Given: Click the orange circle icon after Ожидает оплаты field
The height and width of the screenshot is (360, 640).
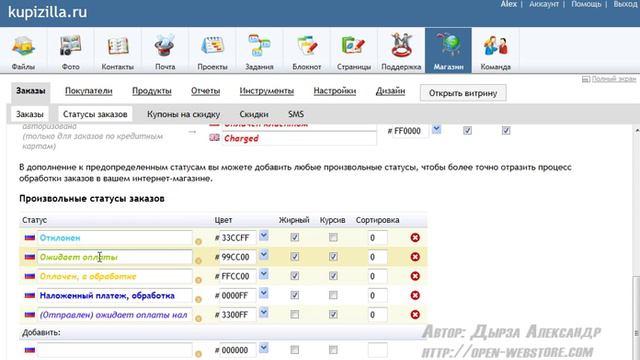Looking at the screenshot, I should coord(198,261).
